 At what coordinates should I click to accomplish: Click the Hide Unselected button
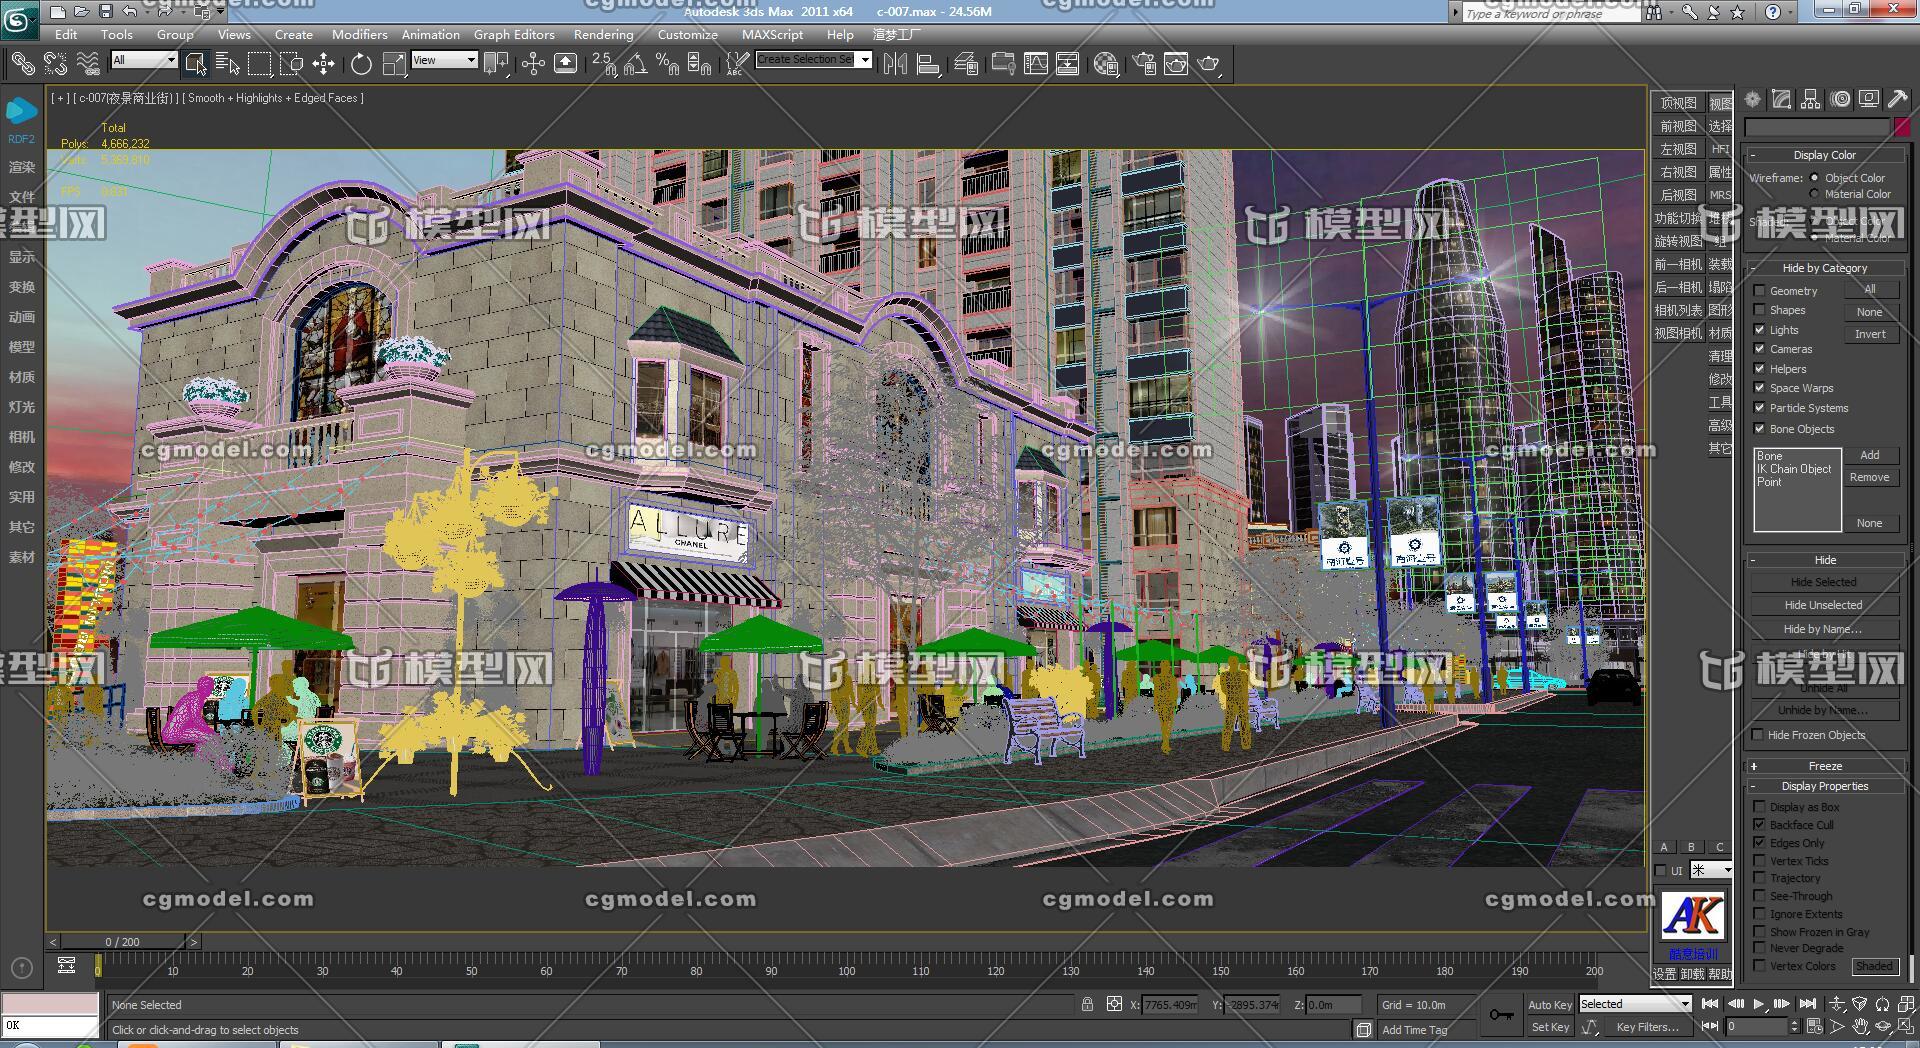pos(1823,605)
